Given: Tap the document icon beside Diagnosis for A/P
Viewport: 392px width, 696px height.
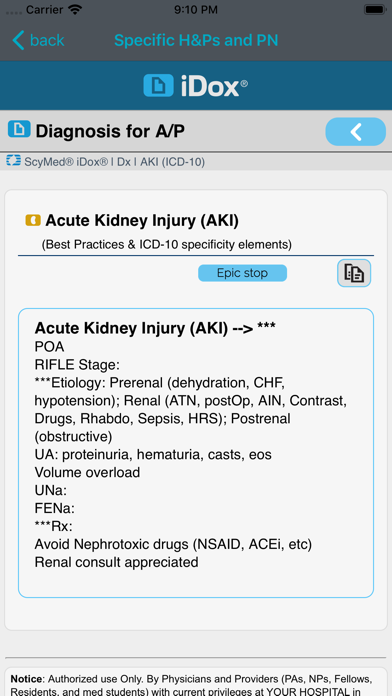Looking at the screenshot, I should pos(19,129).
